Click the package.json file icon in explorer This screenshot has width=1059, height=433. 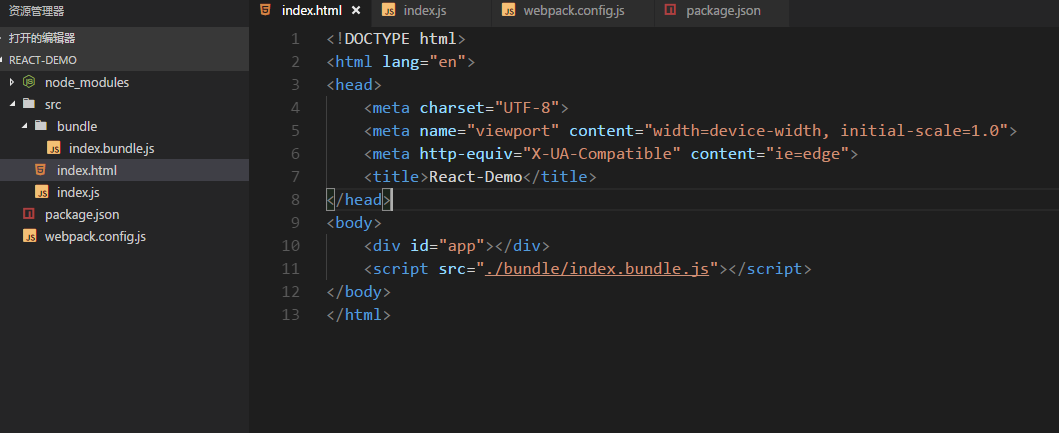tap(28, 214)
